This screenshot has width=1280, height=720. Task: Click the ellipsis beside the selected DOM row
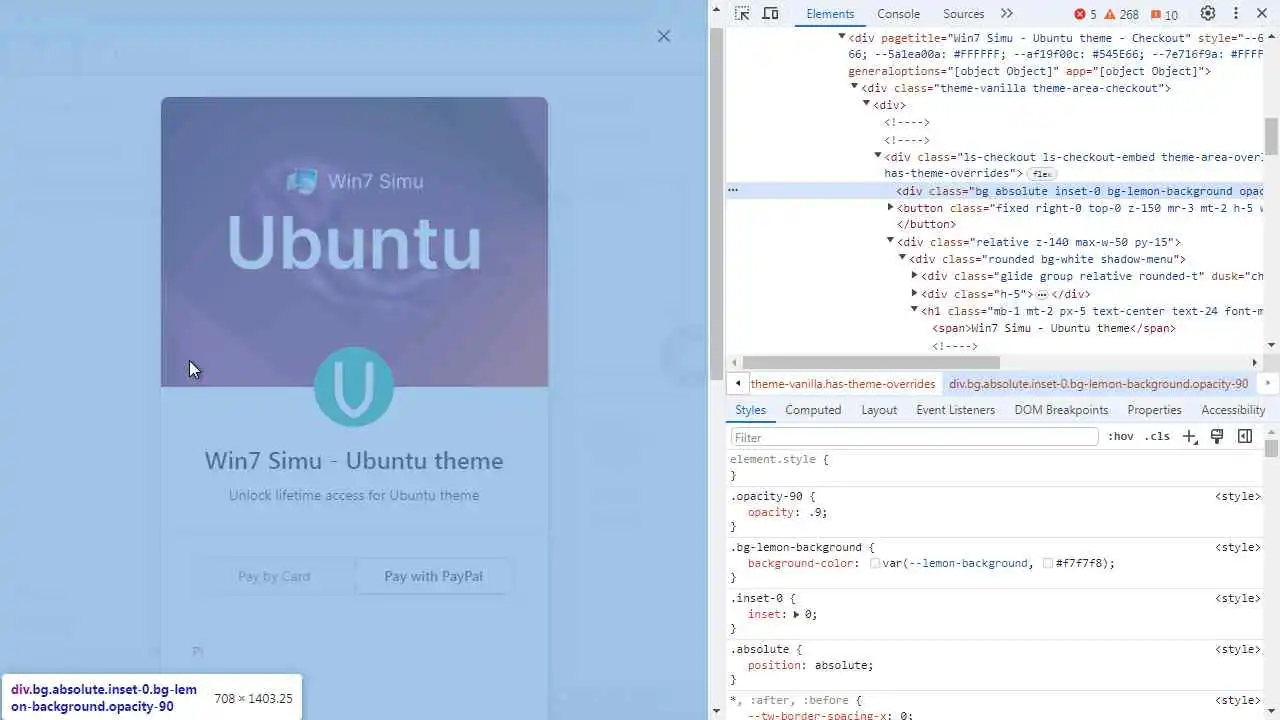pos(733,190)
